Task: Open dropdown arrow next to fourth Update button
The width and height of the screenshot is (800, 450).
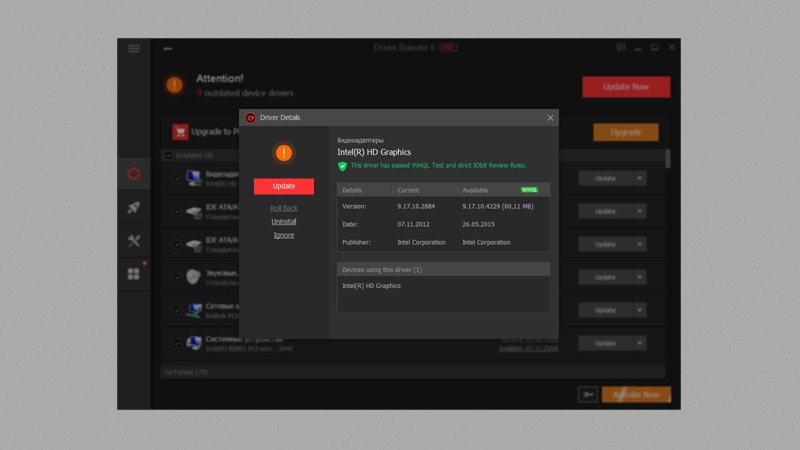Action: point(640,277)
